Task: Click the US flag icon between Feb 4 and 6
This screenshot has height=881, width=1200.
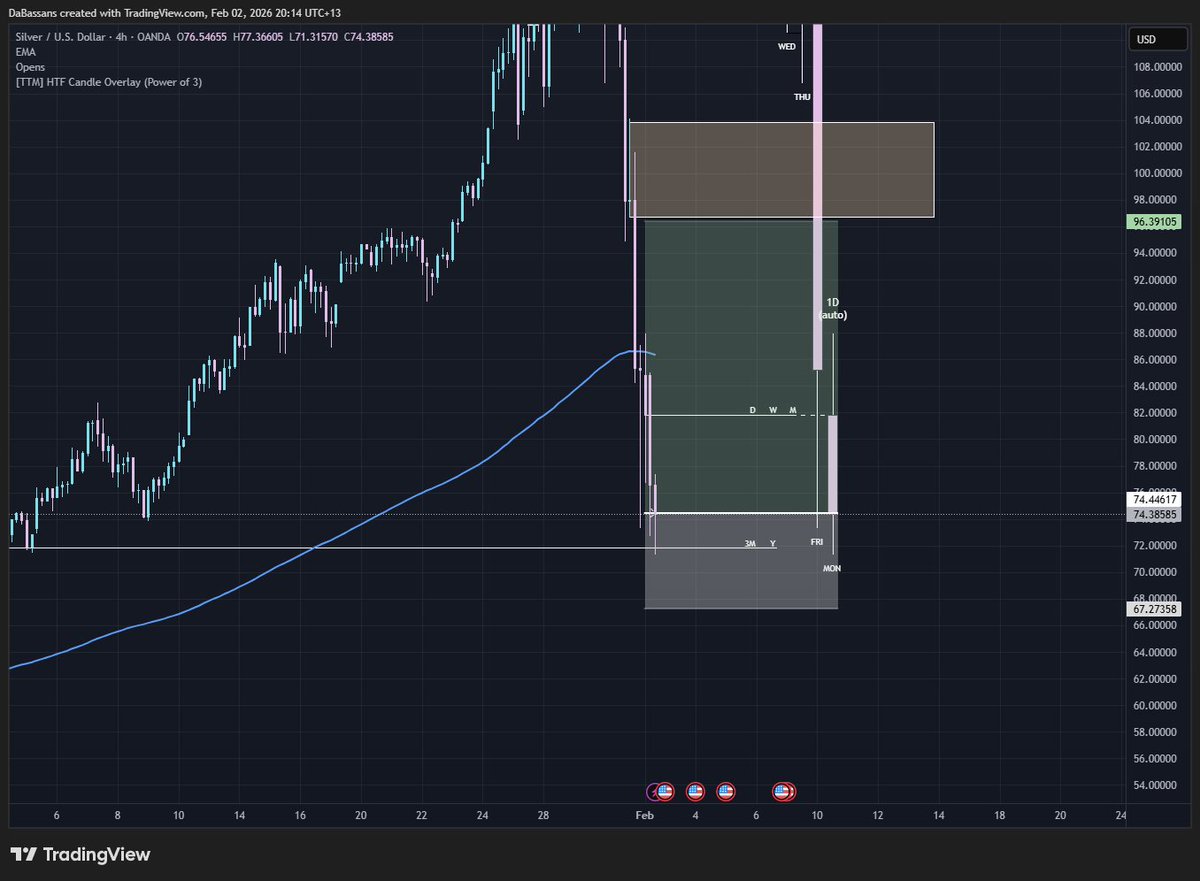Action: pyautogui.click(x=725, y=791)
